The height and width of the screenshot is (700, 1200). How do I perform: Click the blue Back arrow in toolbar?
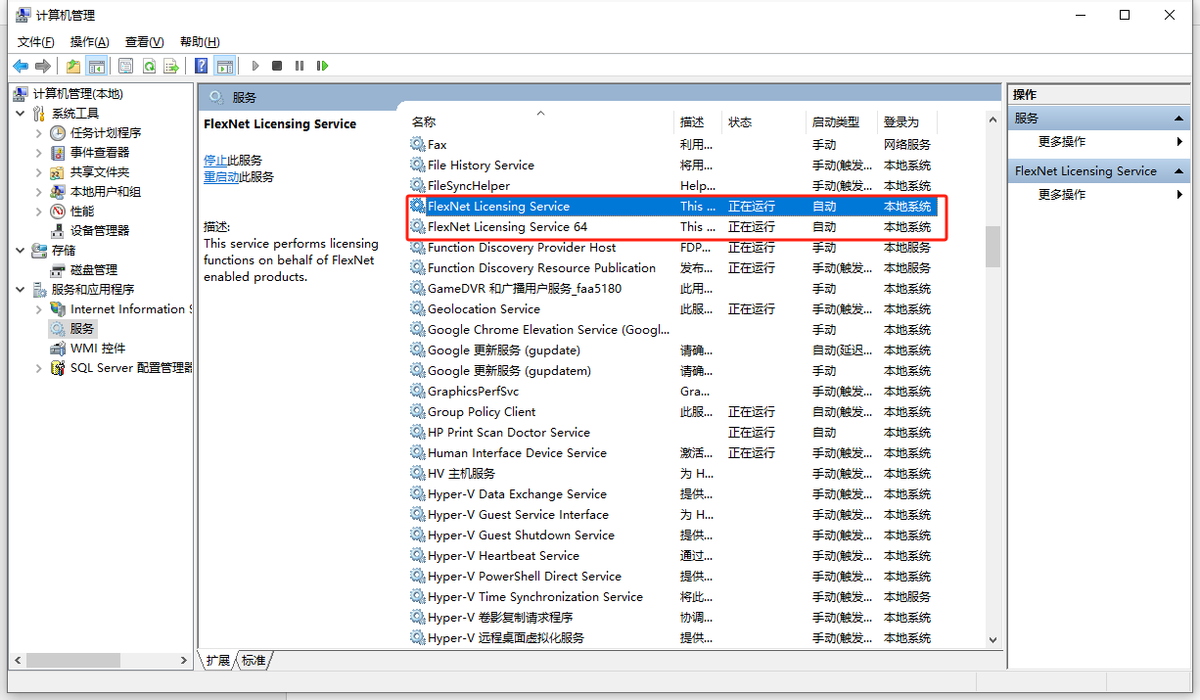pos(20,66)
